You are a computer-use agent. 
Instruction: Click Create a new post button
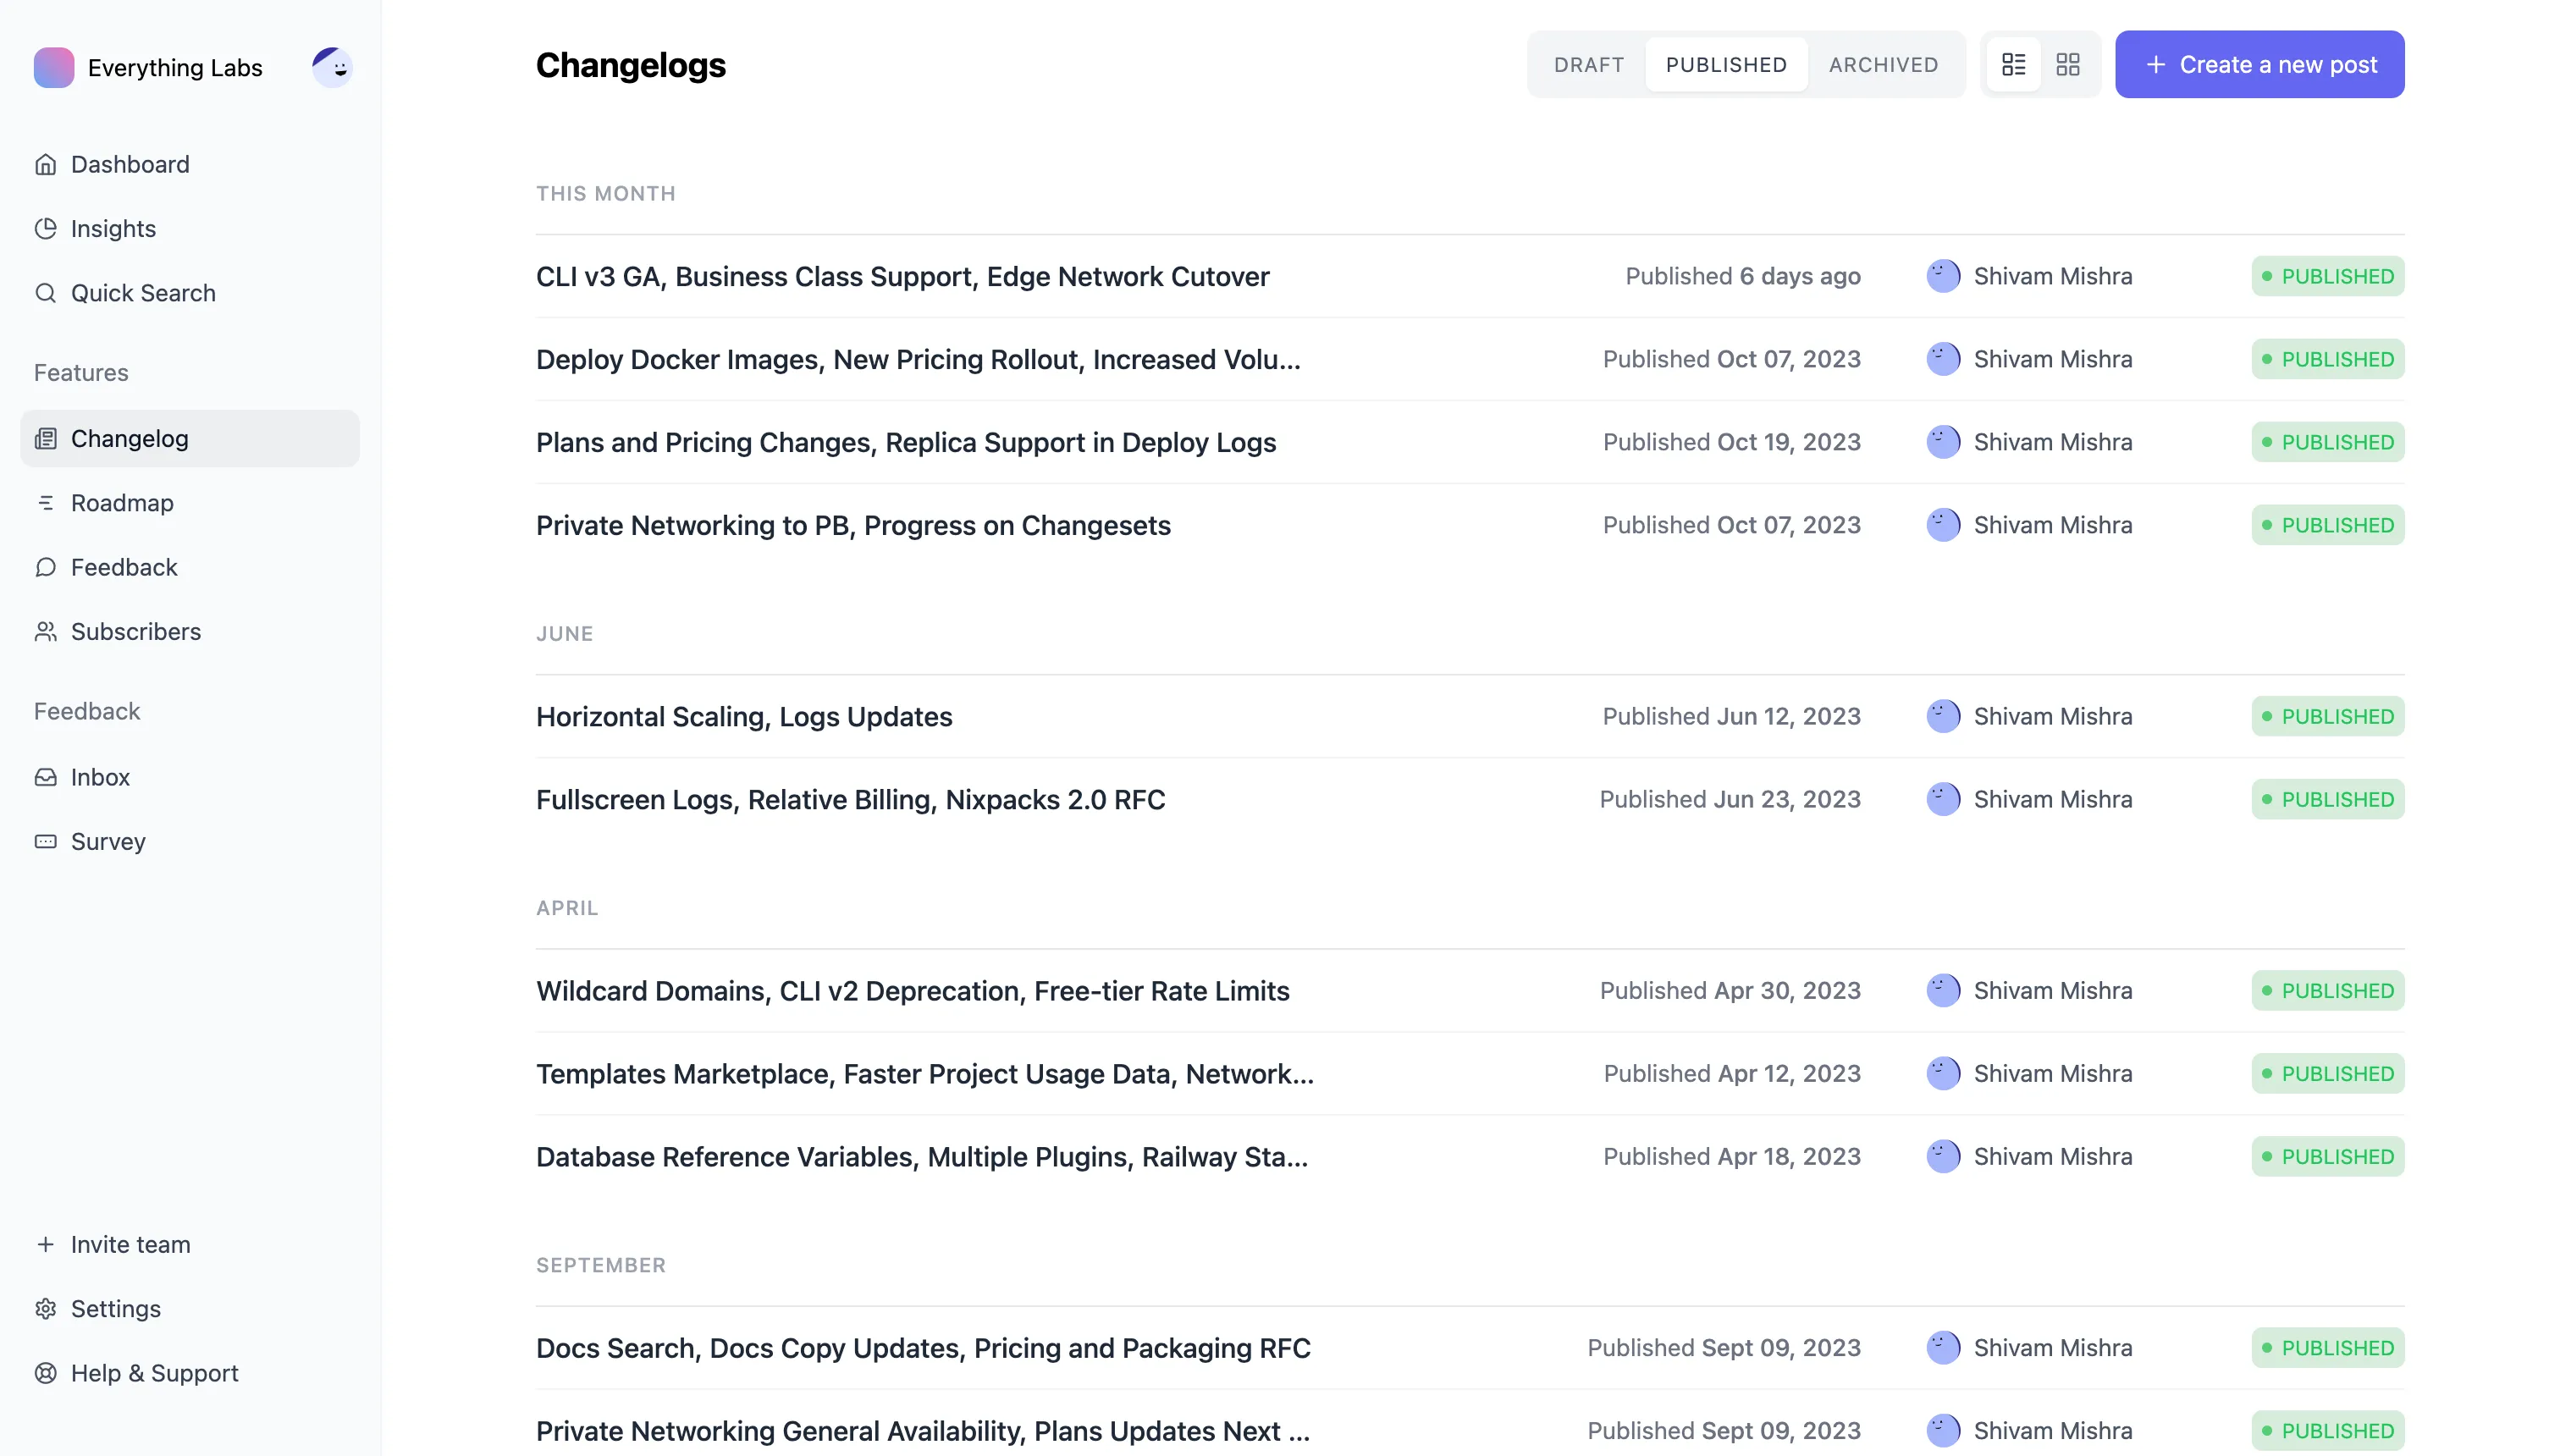pyautogui.click(x=2259, y=65)
